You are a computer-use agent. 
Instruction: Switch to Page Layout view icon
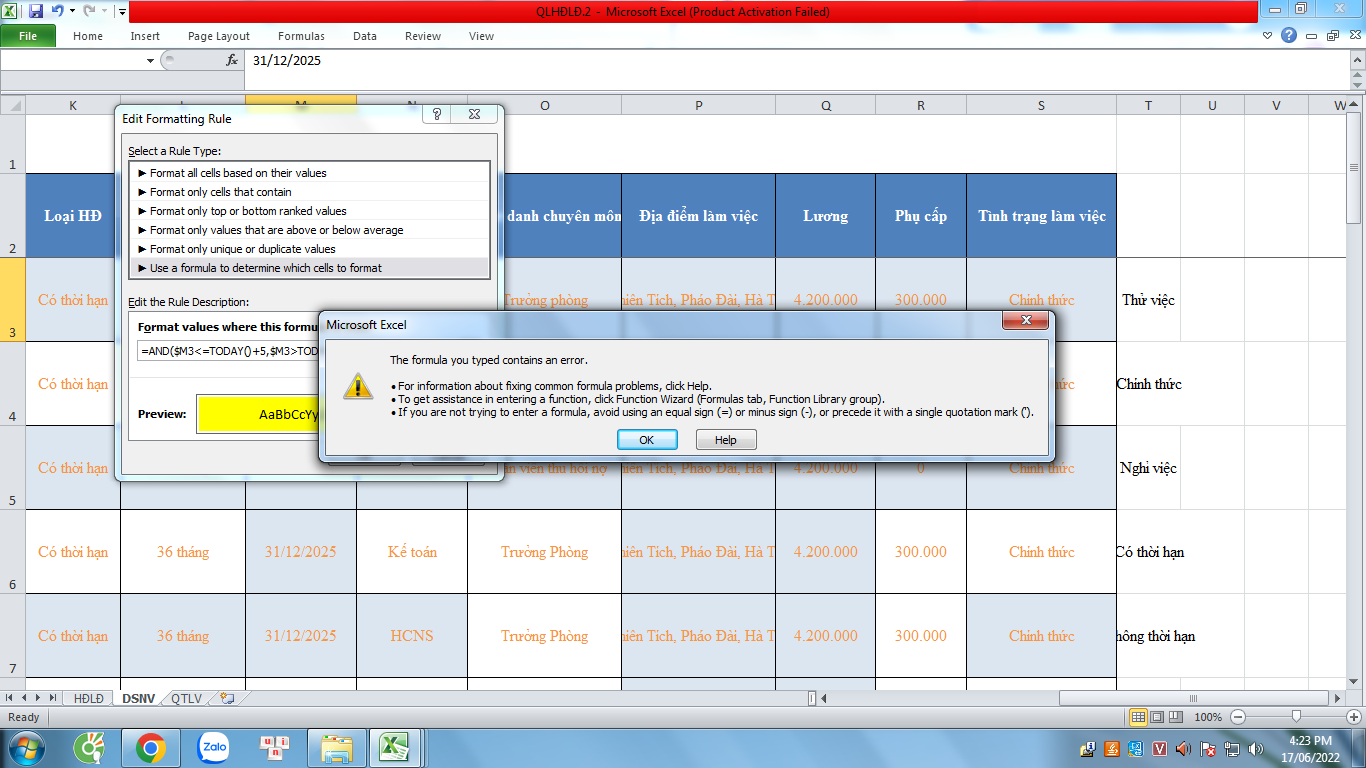(x=1158, y=717)
